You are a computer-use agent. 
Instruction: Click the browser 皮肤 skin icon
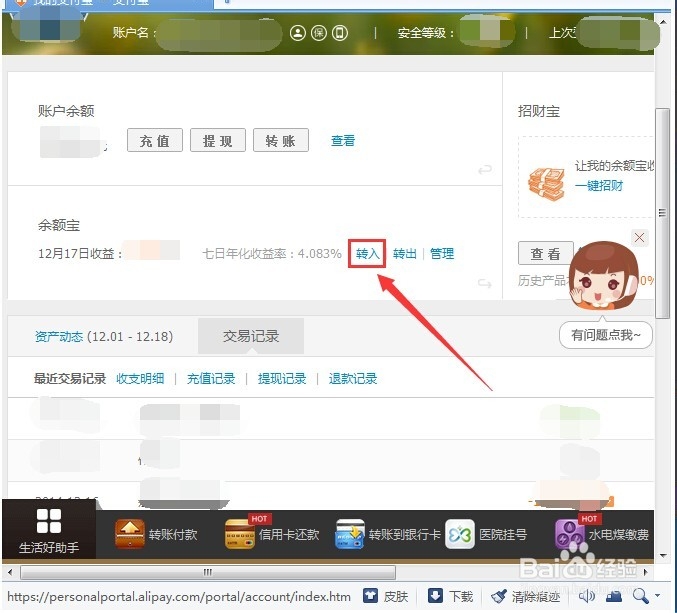(x=370, y=596)
